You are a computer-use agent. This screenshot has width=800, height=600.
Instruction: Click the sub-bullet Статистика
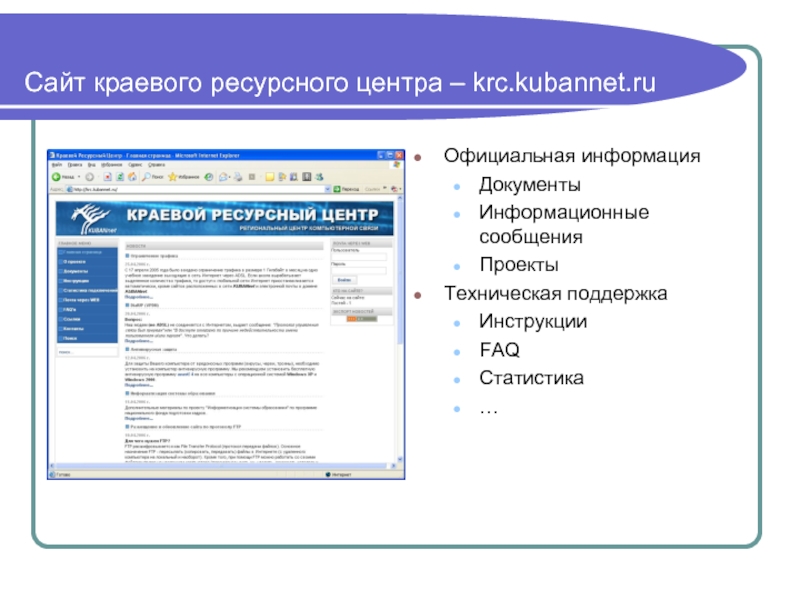point(532,378)
